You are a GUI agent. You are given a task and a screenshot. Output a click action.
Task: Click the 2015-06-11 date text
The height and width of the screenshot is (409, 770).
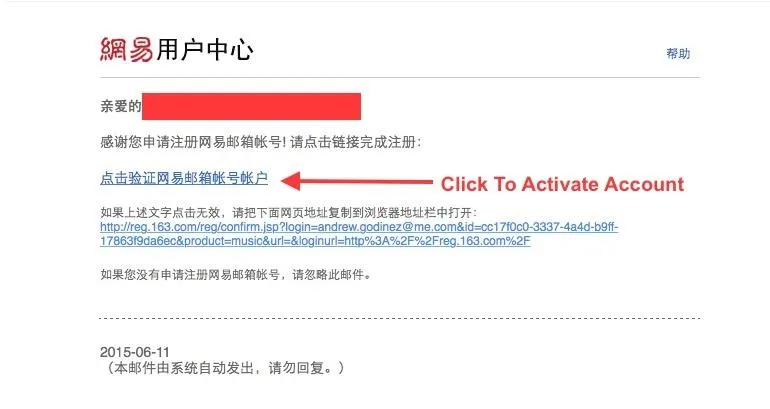click(x=135, y=352)
